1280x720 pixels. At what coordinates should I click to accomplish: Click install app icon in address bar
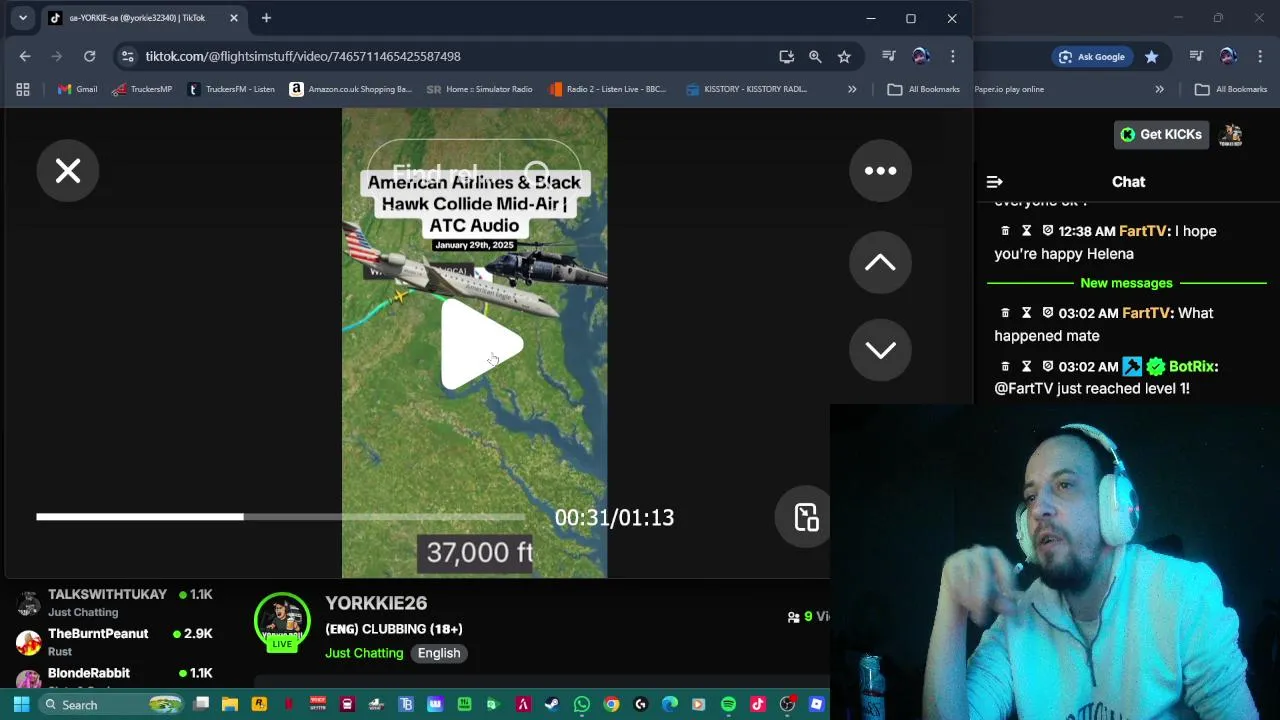pyautogui.click(x=787, y=56)
